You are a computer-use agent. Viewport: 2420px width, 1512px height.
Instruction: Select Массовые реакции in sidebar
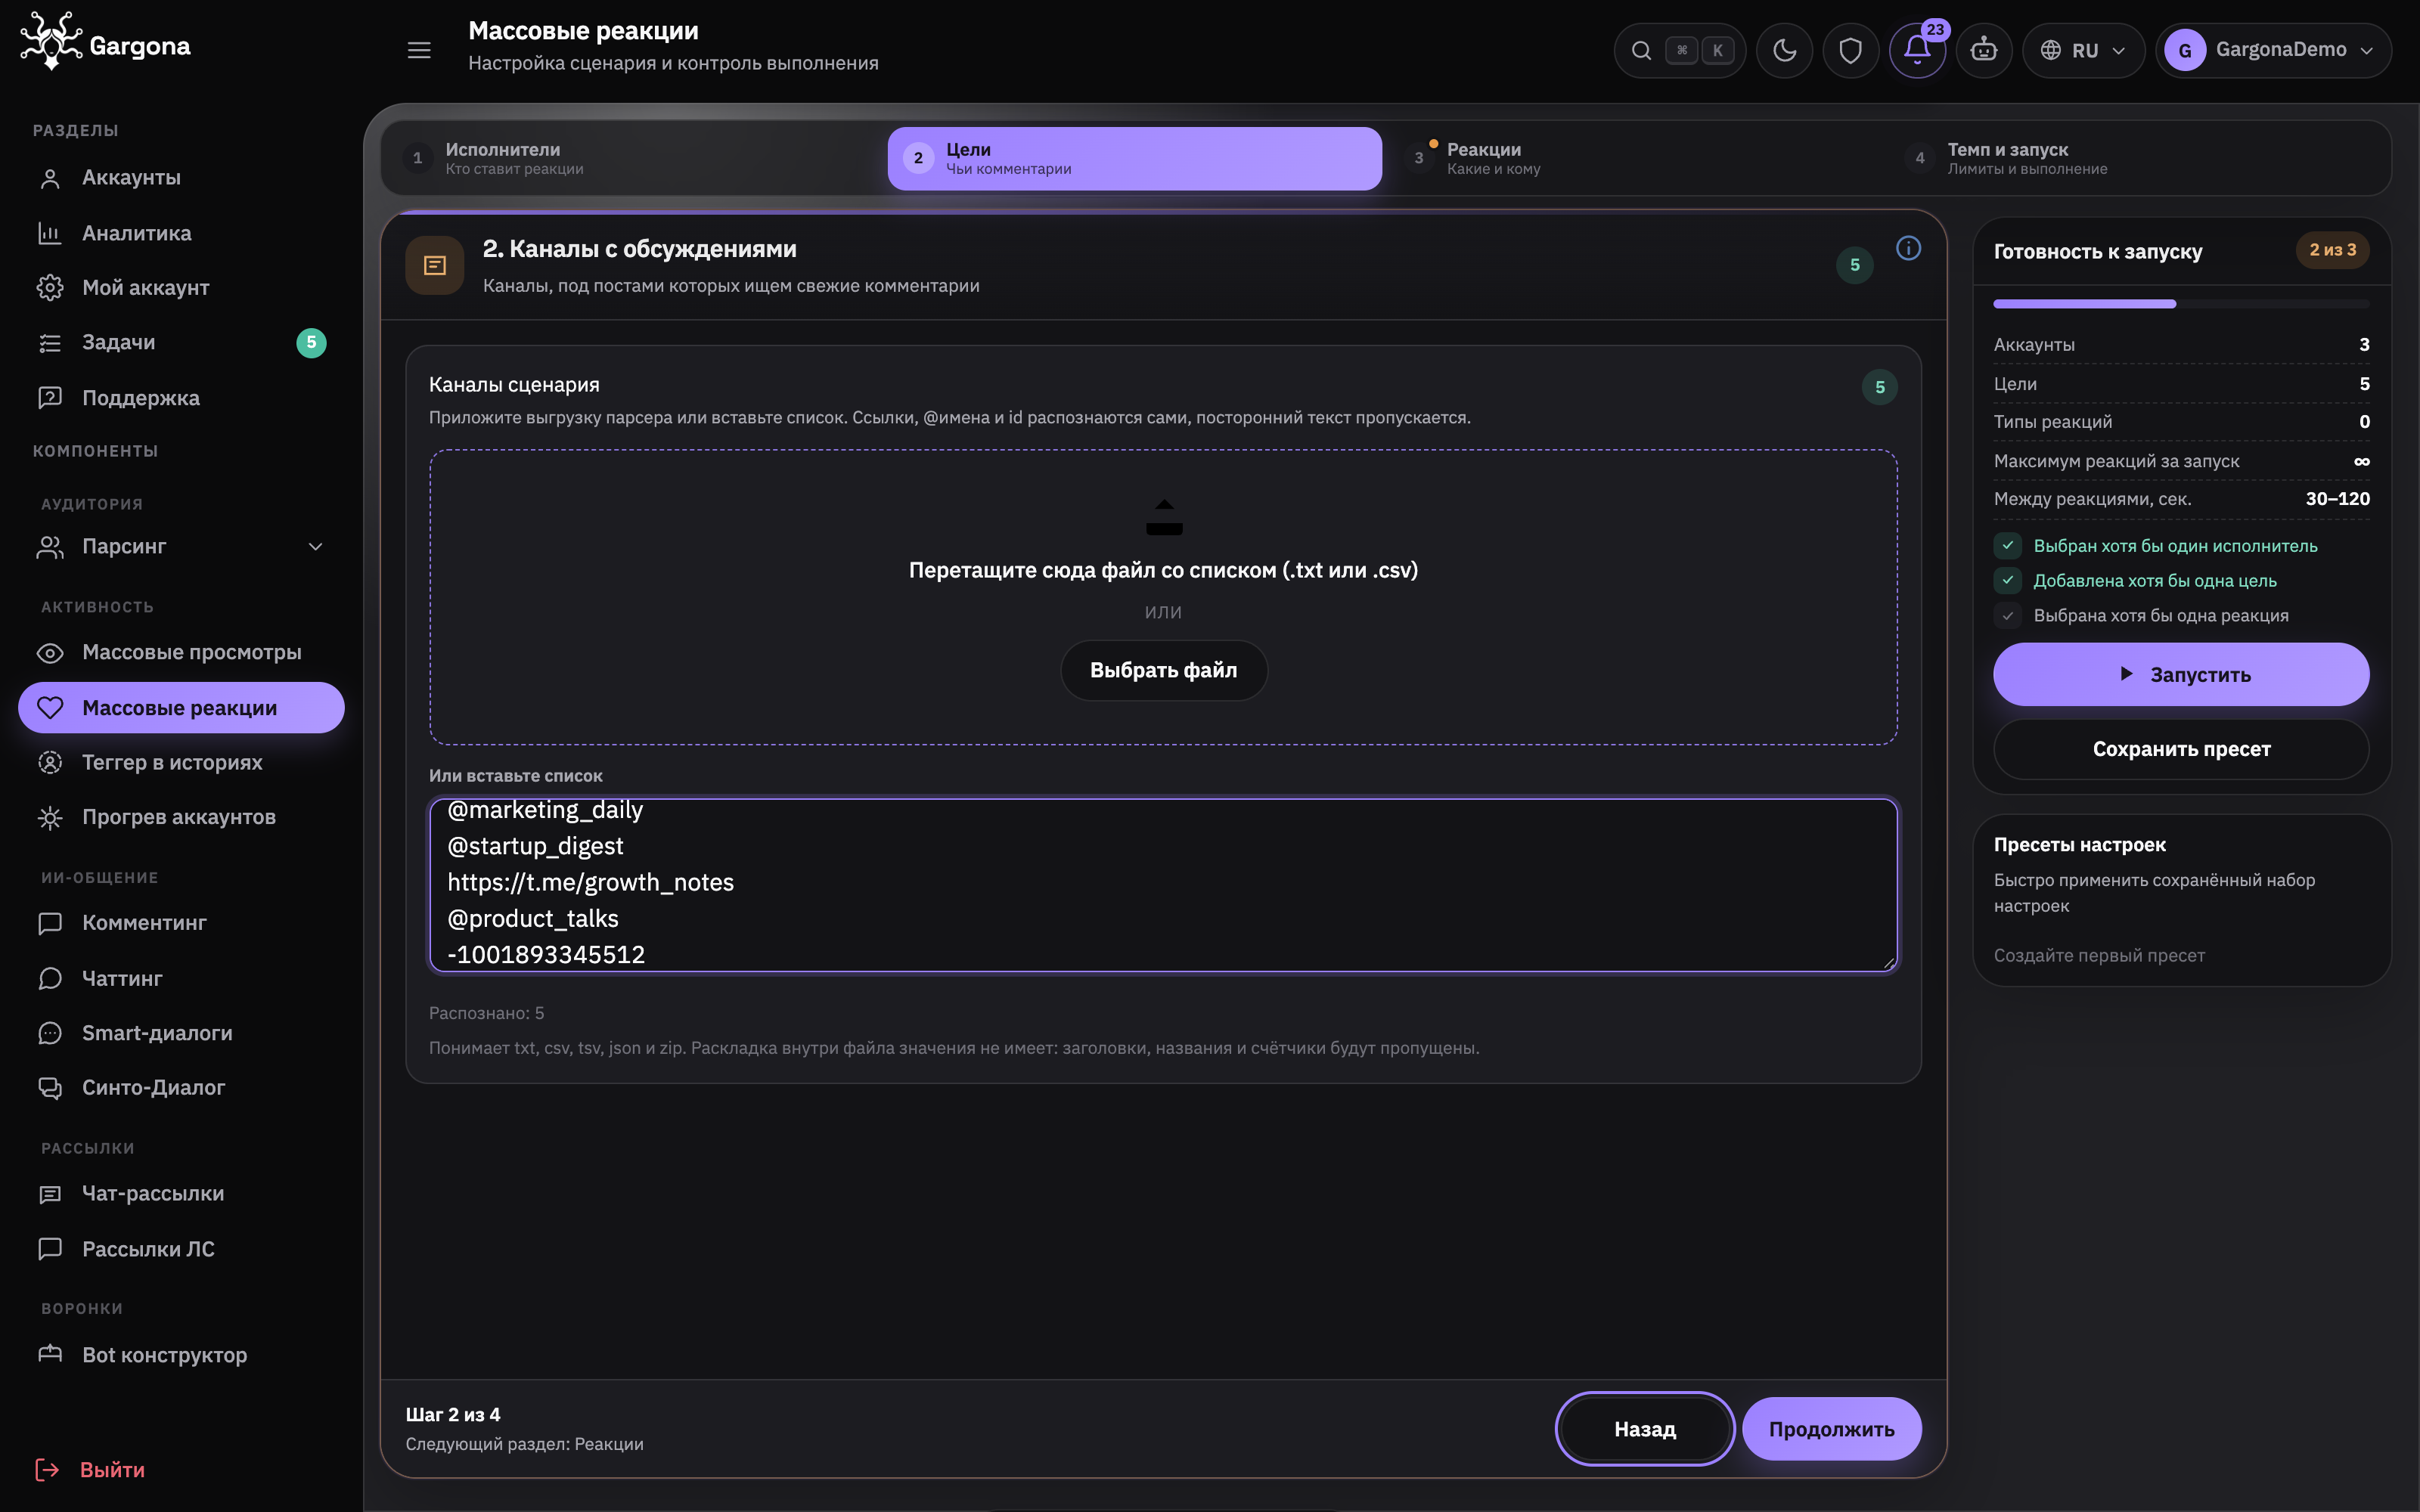tap(181, 708)
